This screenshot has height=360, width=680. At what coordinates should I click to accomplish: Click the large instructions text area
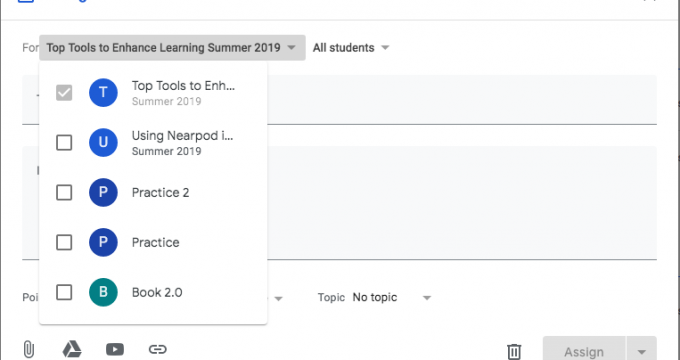(462, 203)
